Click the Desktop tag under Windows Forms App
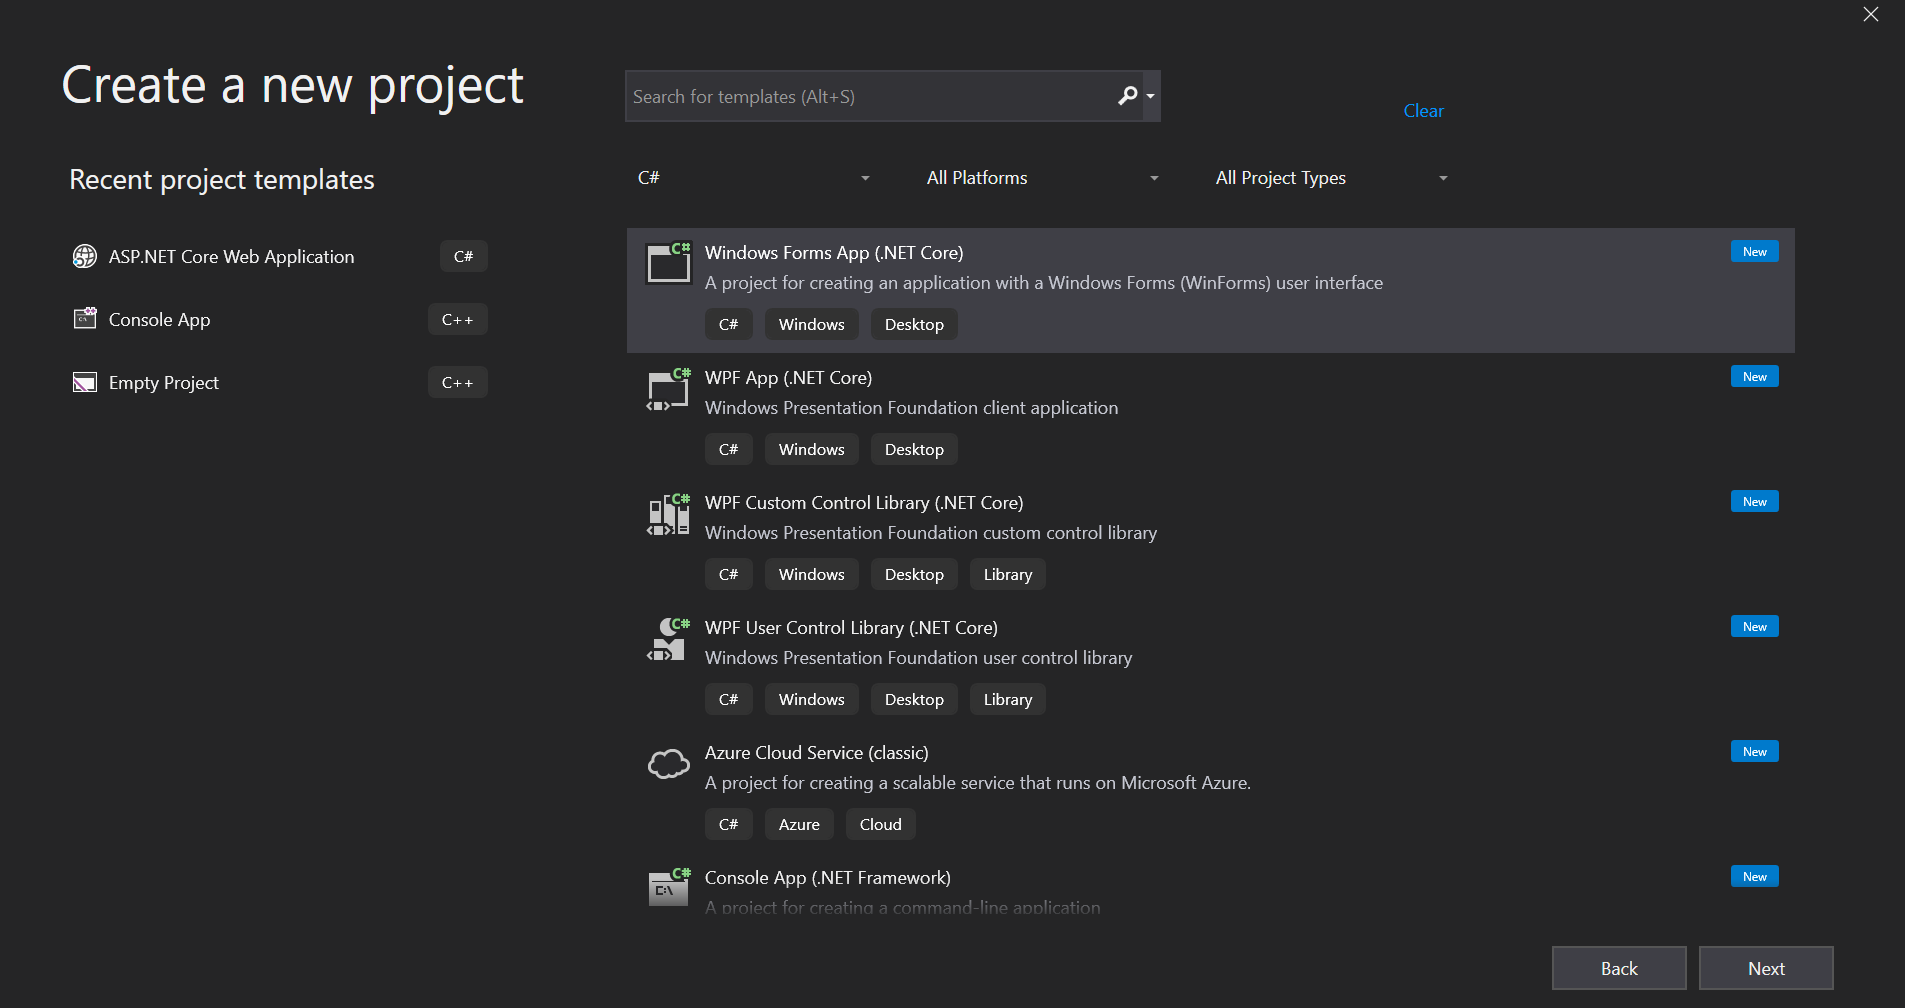 tap(914, 325)
